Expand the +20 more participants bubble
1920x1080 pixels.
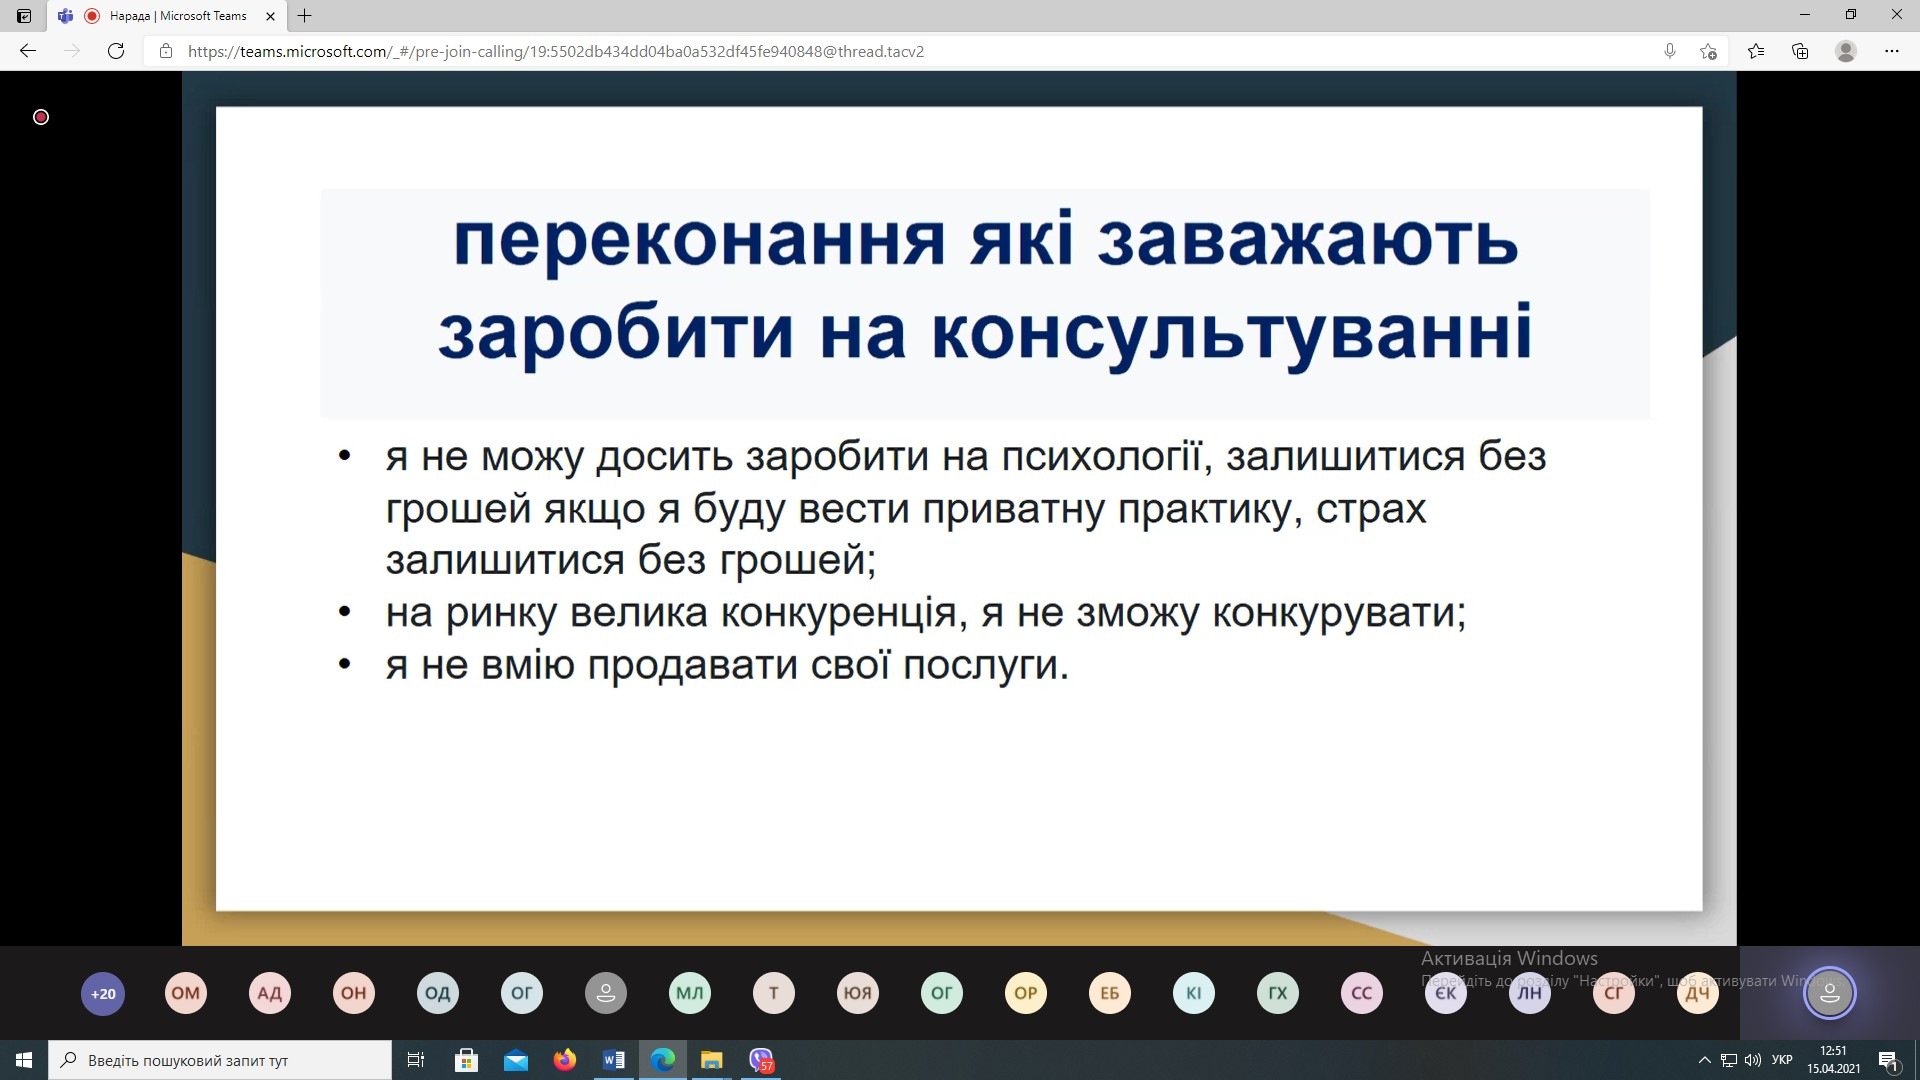[x=103, y=993]
